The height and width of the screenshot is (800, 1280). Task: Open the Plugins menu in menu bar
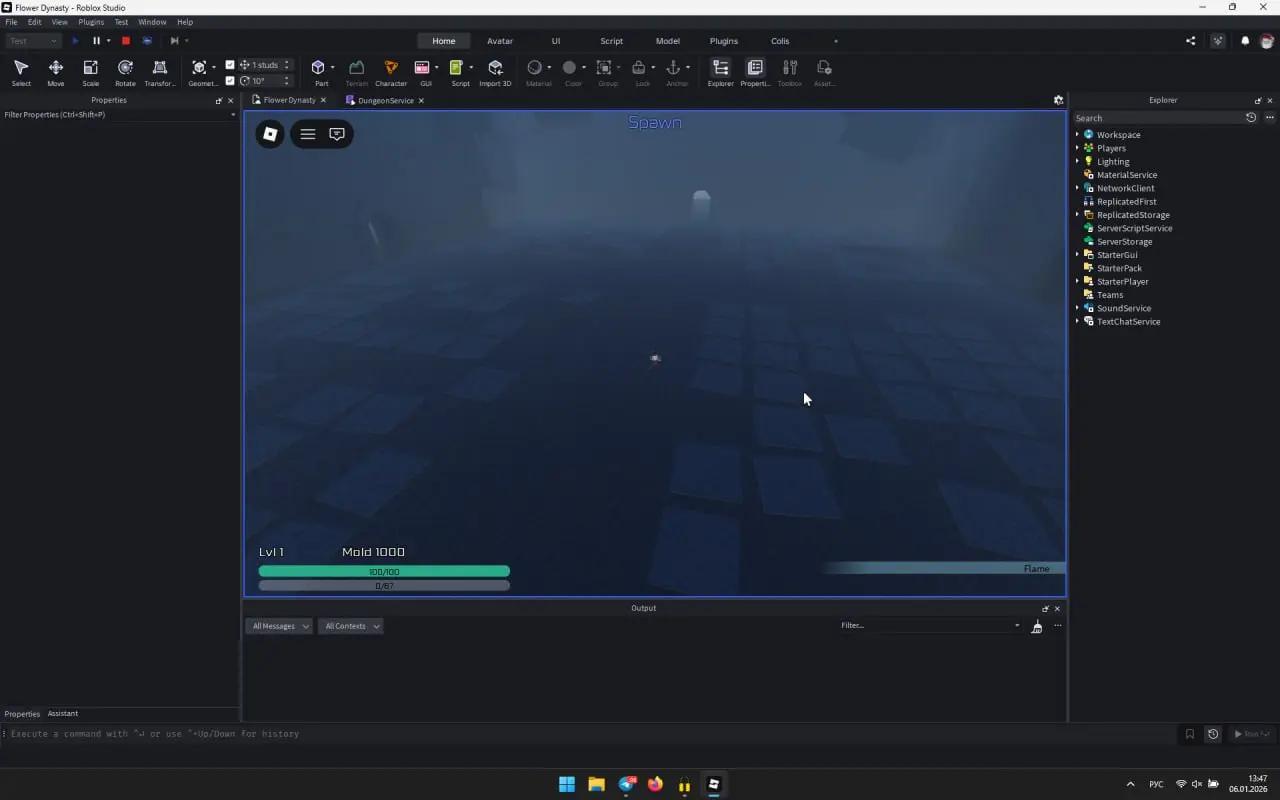tap(91, 22)
